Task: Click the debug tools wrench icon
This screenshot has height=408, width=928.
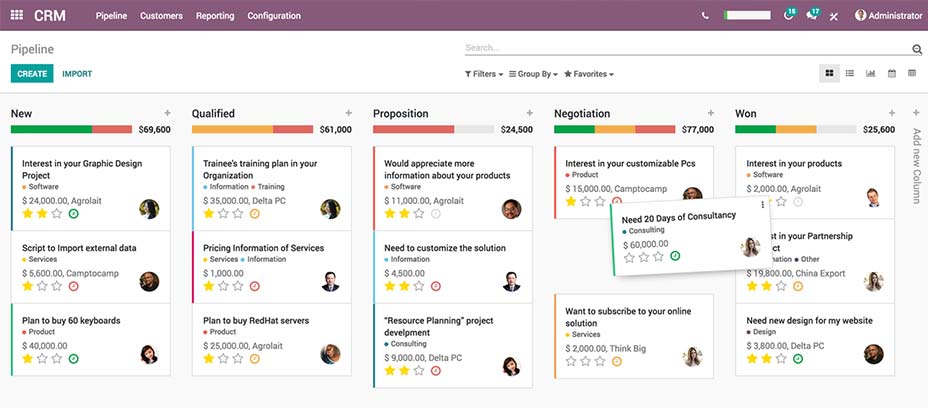Action: tap(834, 16)
